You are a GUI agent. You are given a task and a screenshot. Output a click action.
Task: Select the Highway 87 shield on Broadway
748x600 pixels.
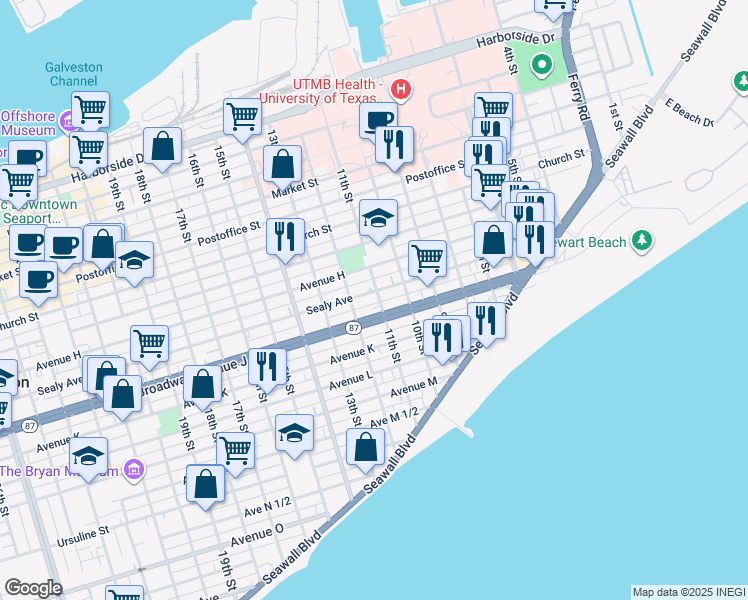click(353, 328)
